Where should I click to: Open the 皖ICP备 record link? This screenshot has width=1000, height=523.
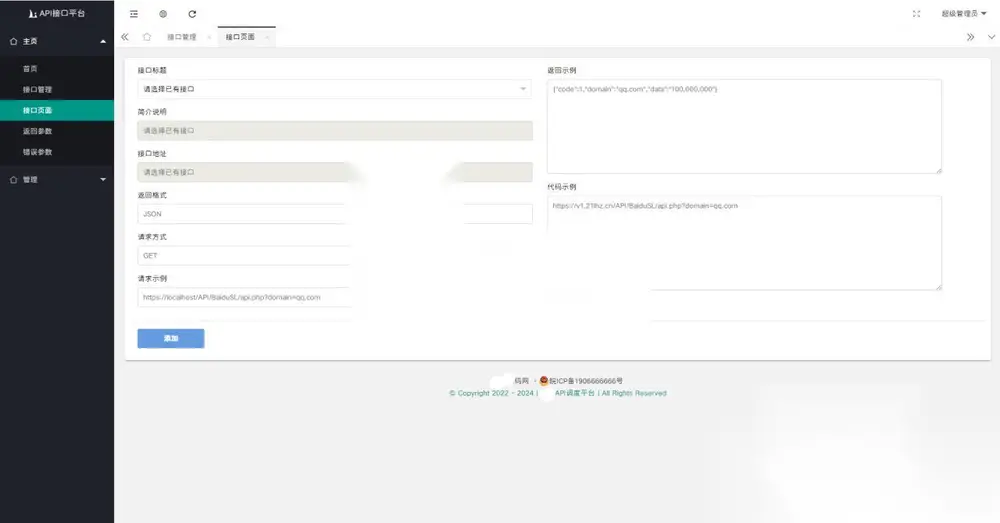(x=585, y=381)
